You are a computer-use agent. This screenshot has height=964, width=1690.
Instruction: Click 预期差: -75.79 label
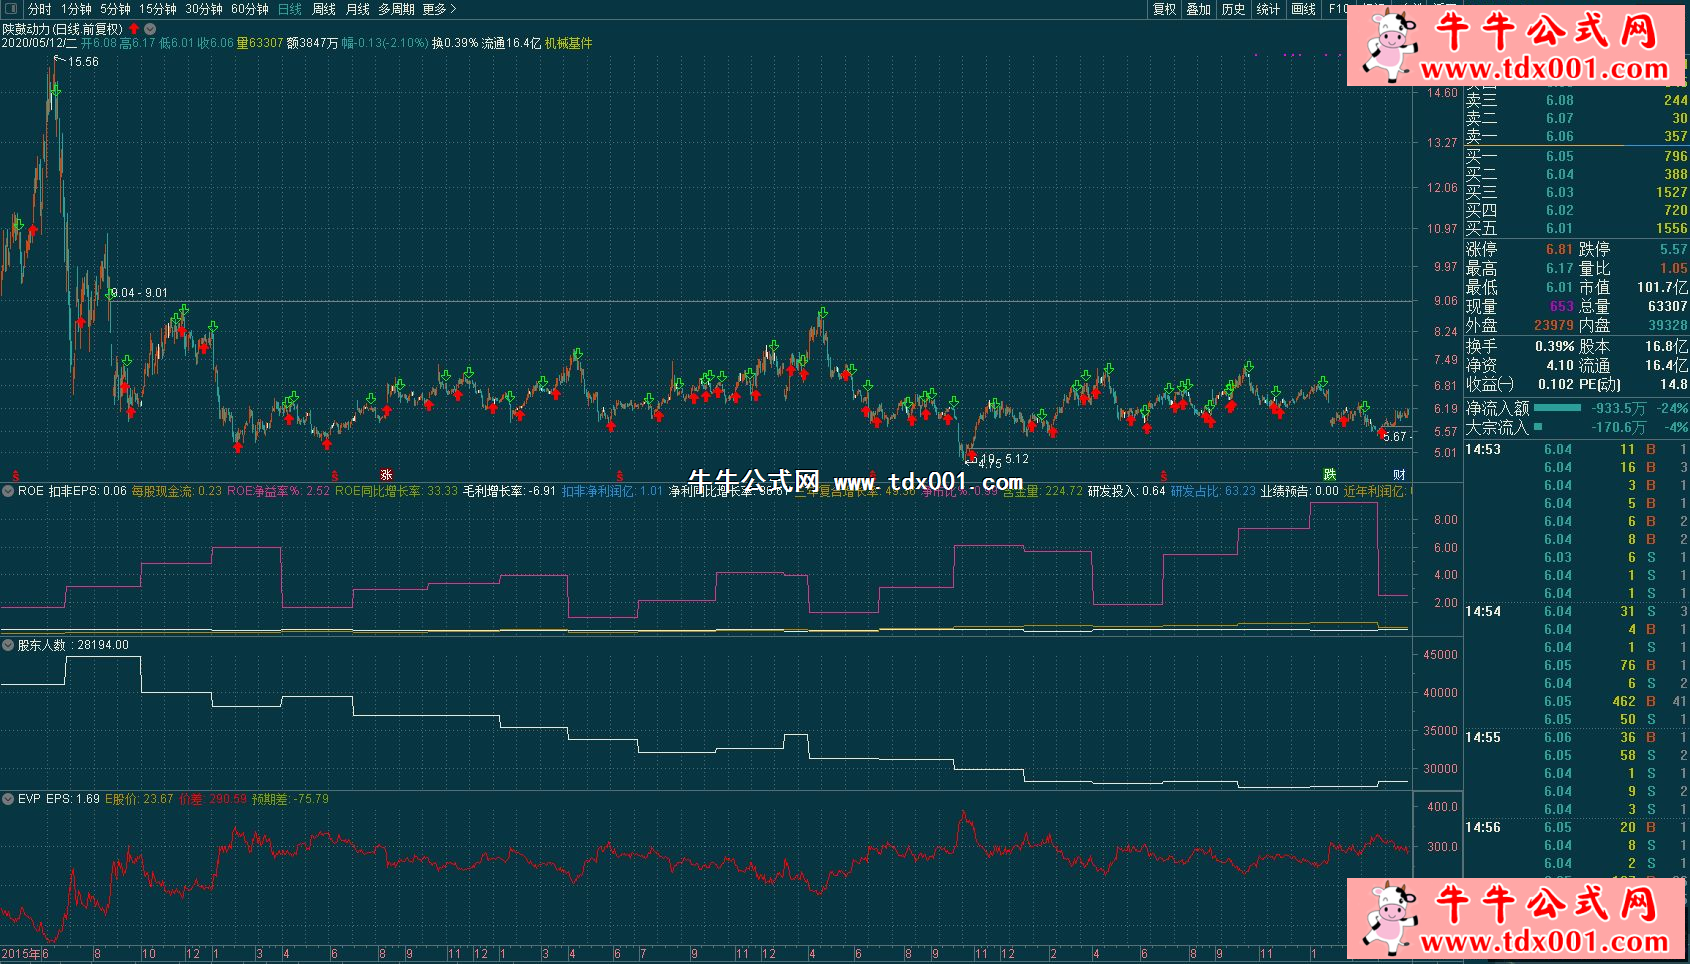point(290,799)
